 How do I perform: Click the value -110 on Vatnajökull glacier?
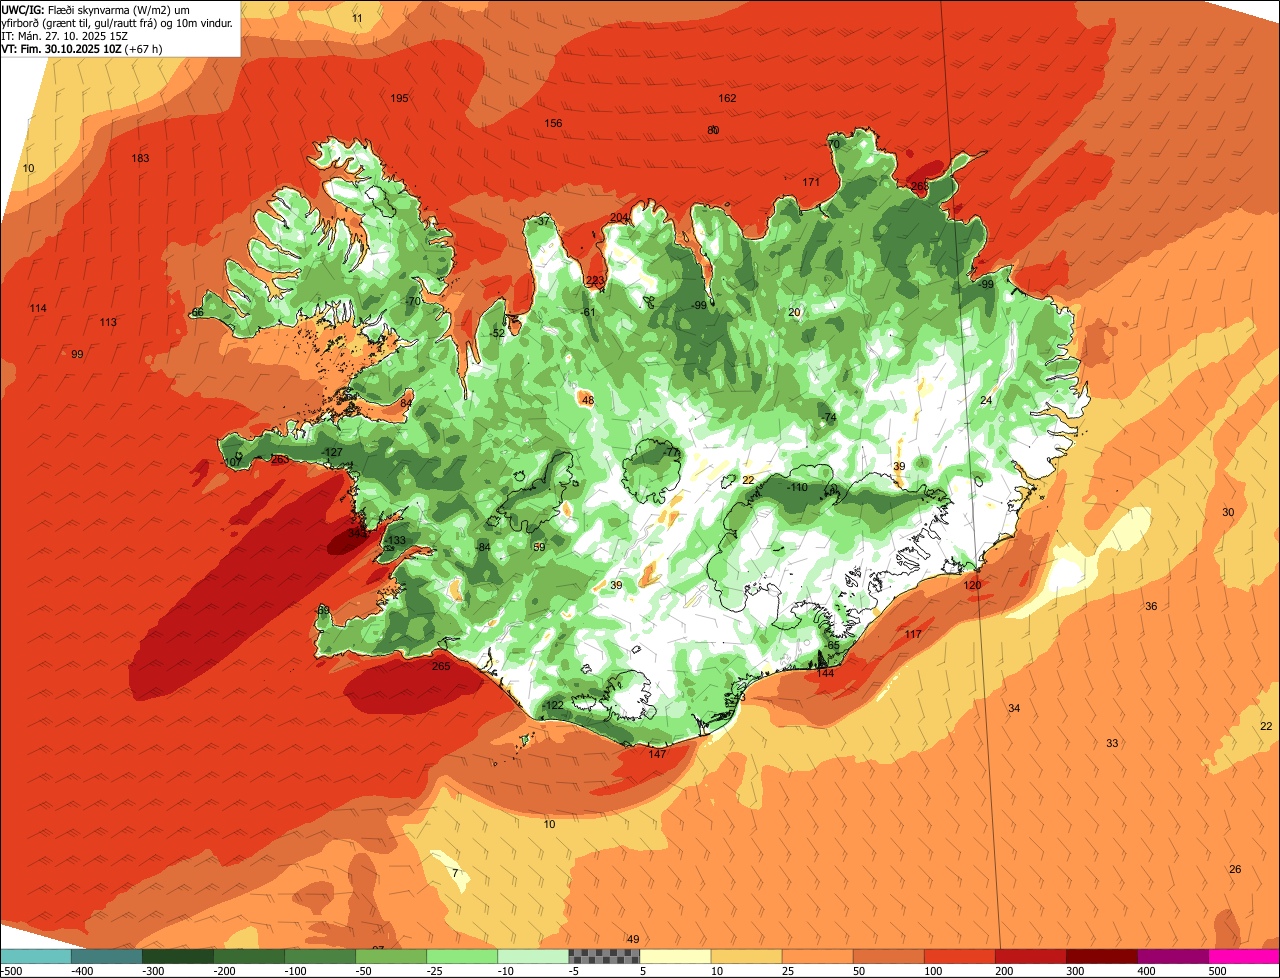coord(796,487)
